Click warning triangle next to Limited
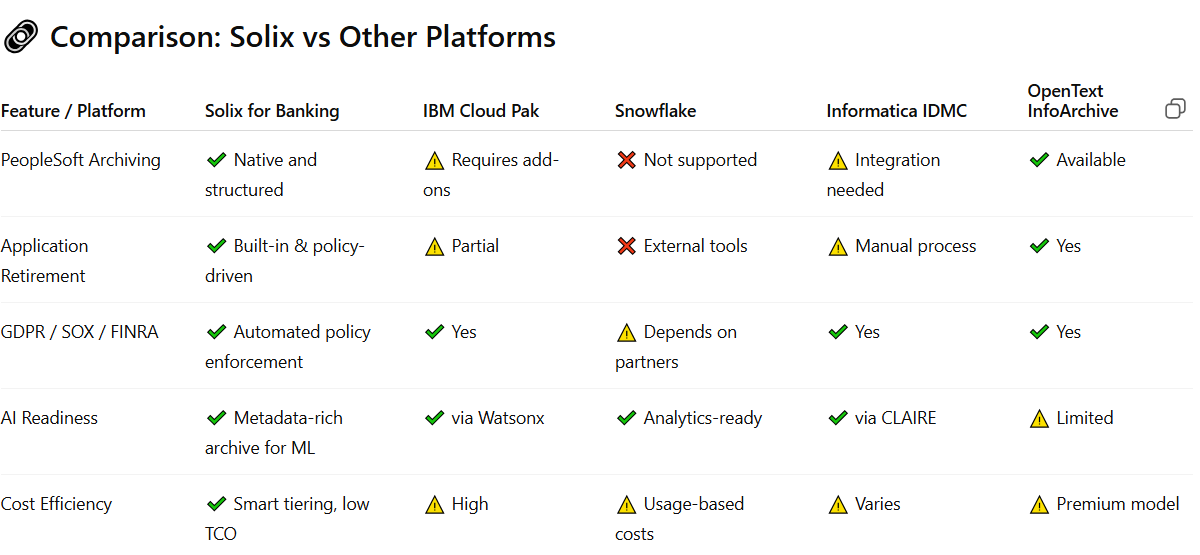The height and width of the screenshot is (555, 1200). pos(1039,419)
